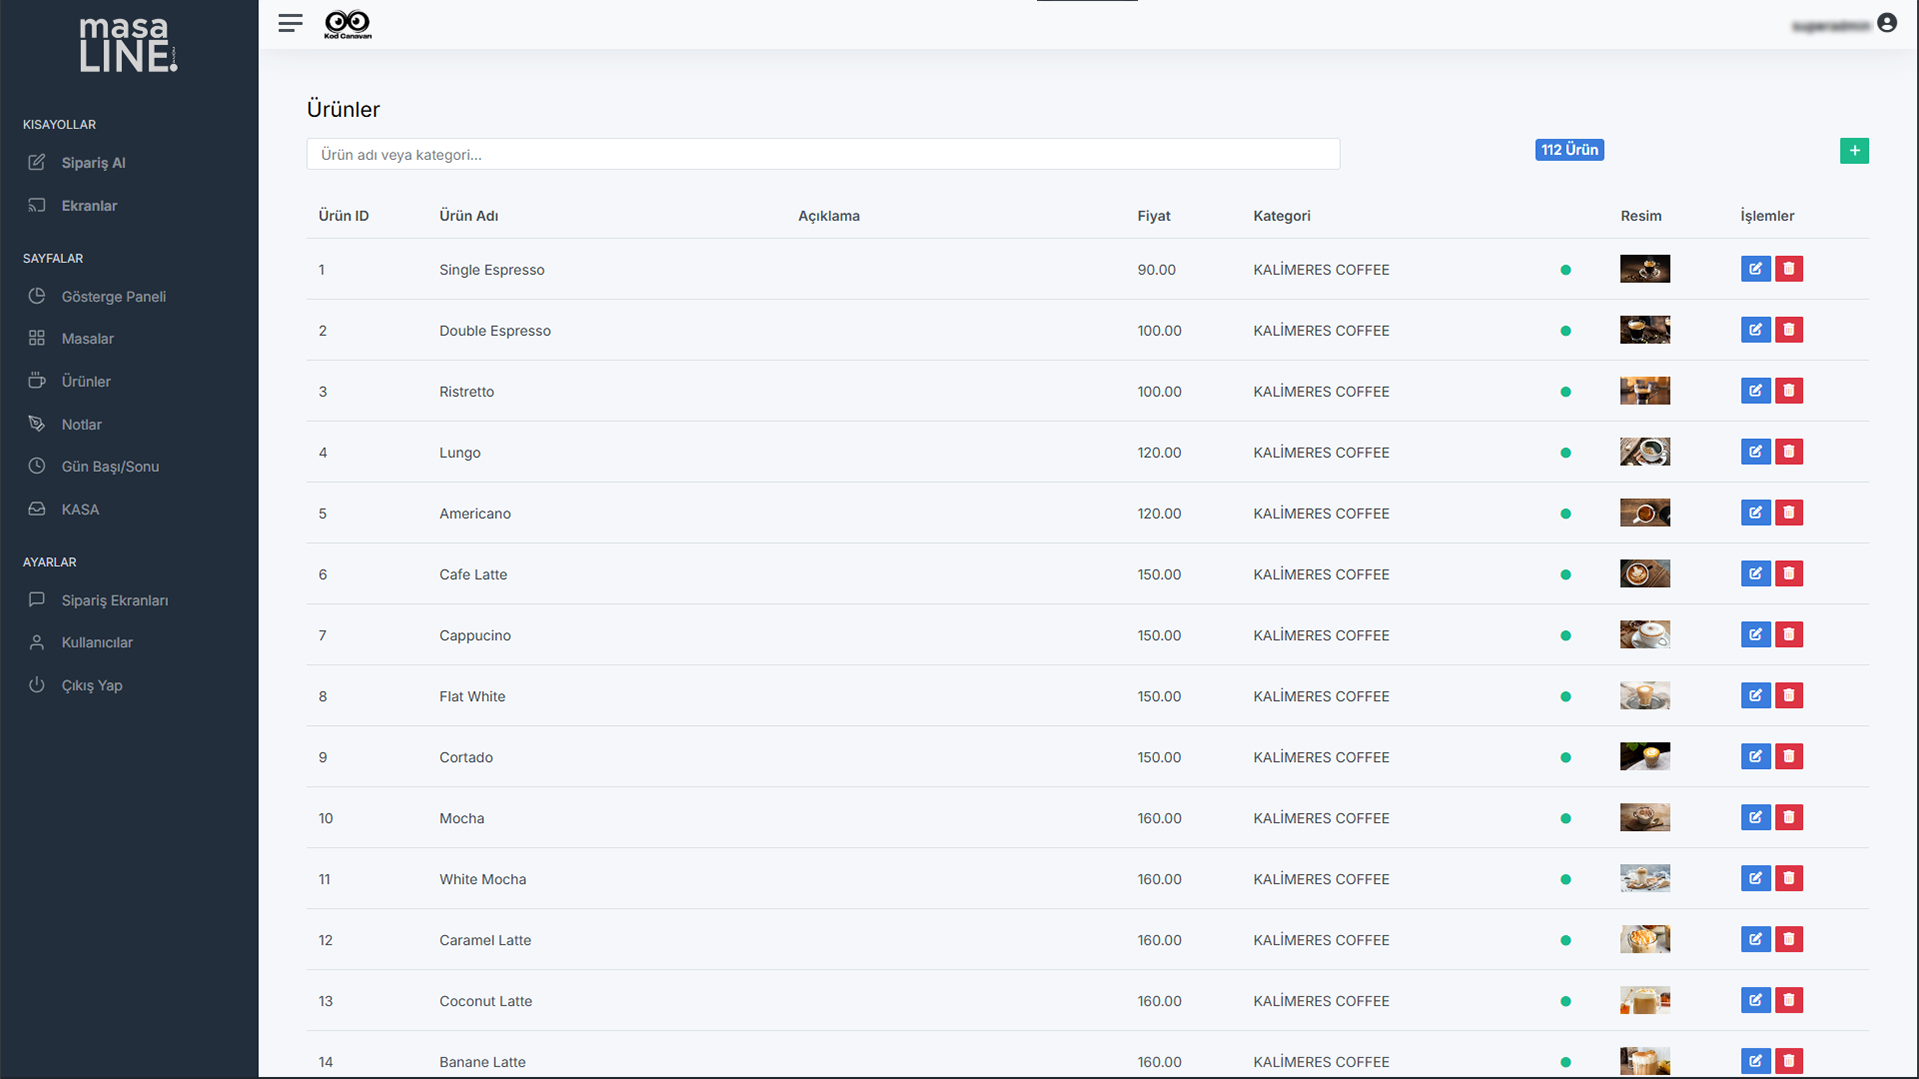1919x1079 pixels.
Task: Delete the Cappucino product
Action: coord(1788,635)
